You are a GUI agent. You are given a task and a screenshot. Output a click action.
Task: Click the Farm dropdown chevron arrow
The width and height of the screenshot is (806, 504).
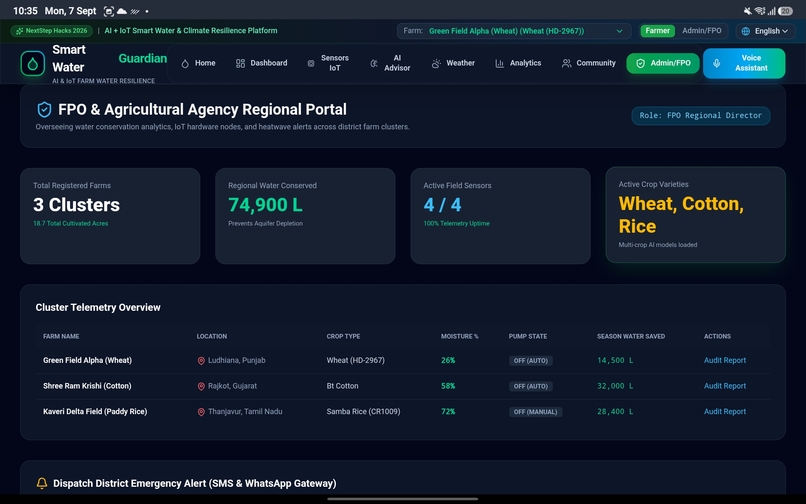click(619, 31)
